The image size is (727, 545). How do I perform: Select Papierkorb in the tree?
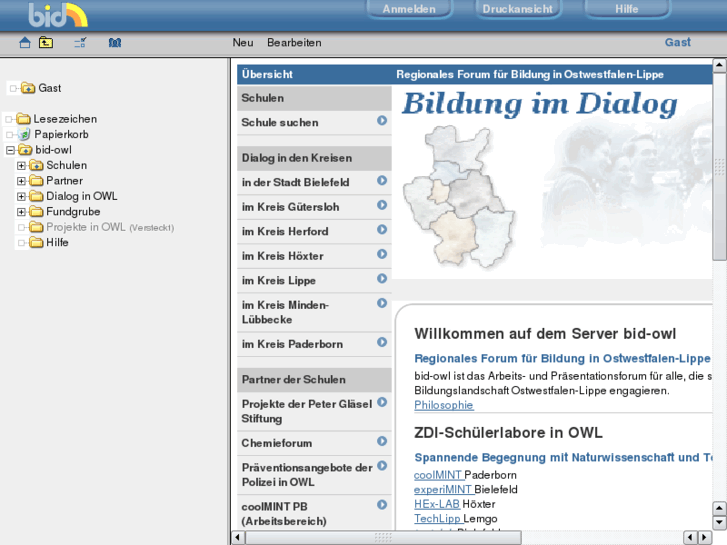coord(61,135)
